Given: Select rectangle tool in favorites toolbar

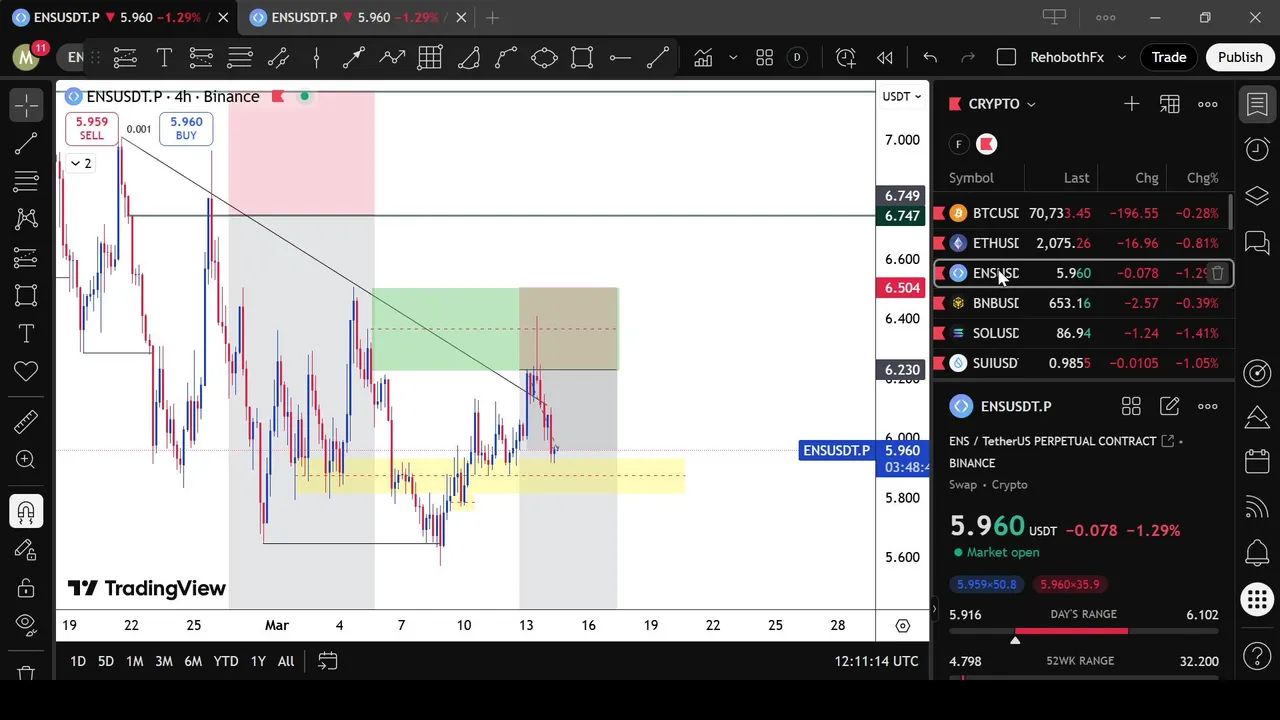Looking at the screenshot, I should tap(582, 58).
